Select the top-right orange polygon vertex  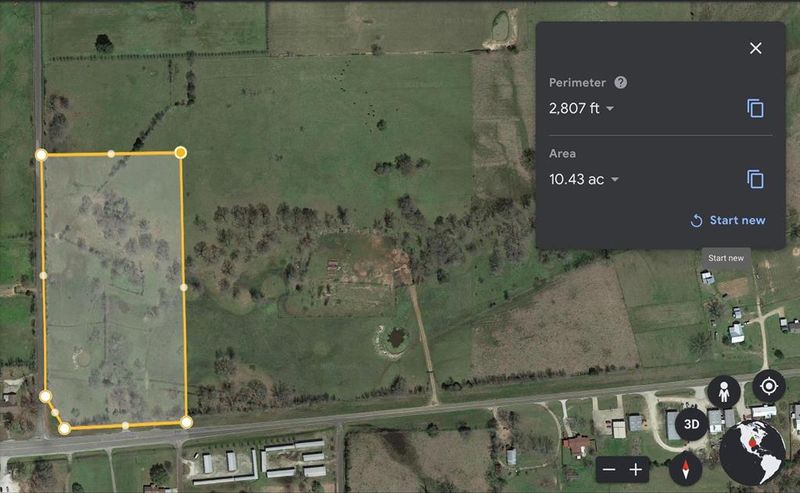click(x=181, y=153)
